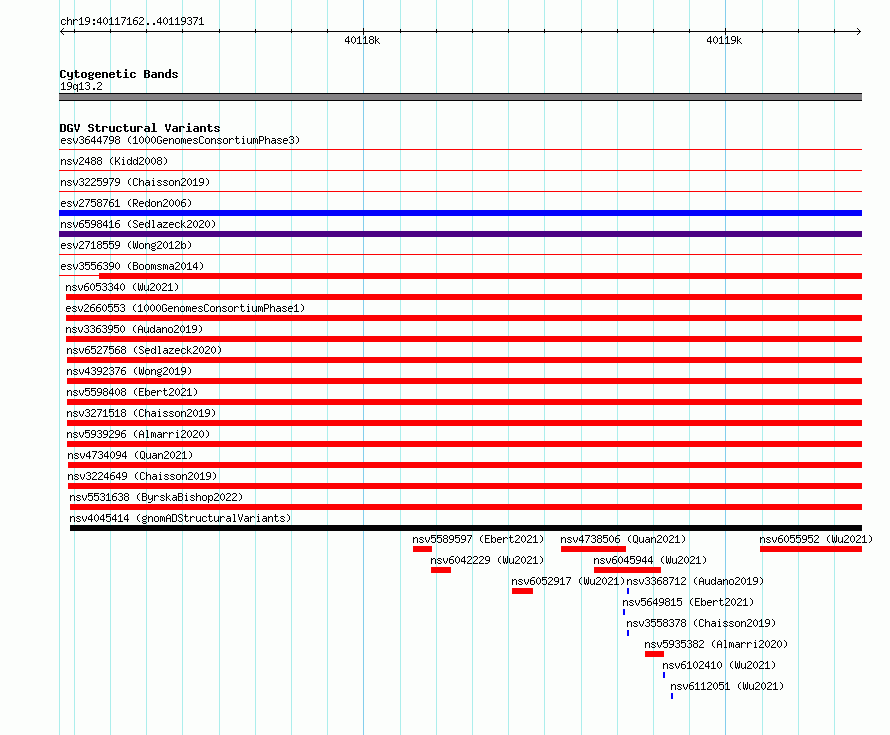Open nsv6527568 (Sedlazeck2020) variant

(144, 350)
